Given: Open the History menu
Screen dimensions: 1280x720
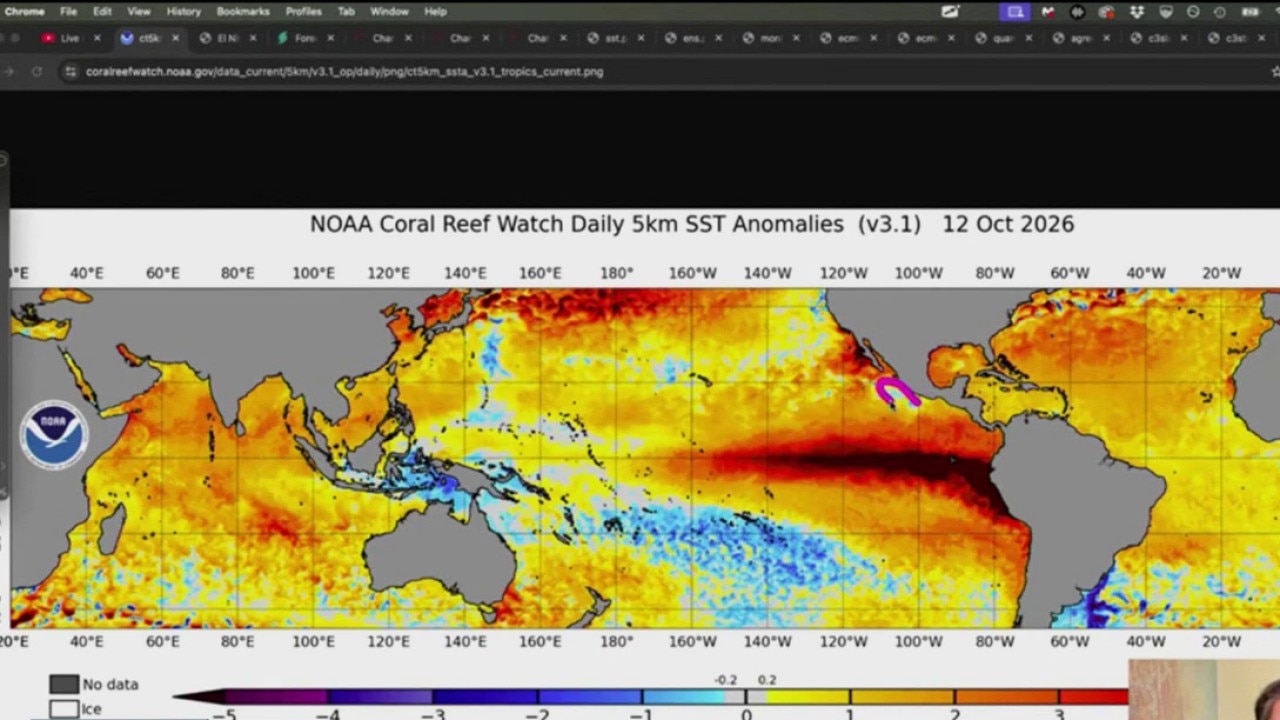Looking at the screenshot, I should [183, 12].
